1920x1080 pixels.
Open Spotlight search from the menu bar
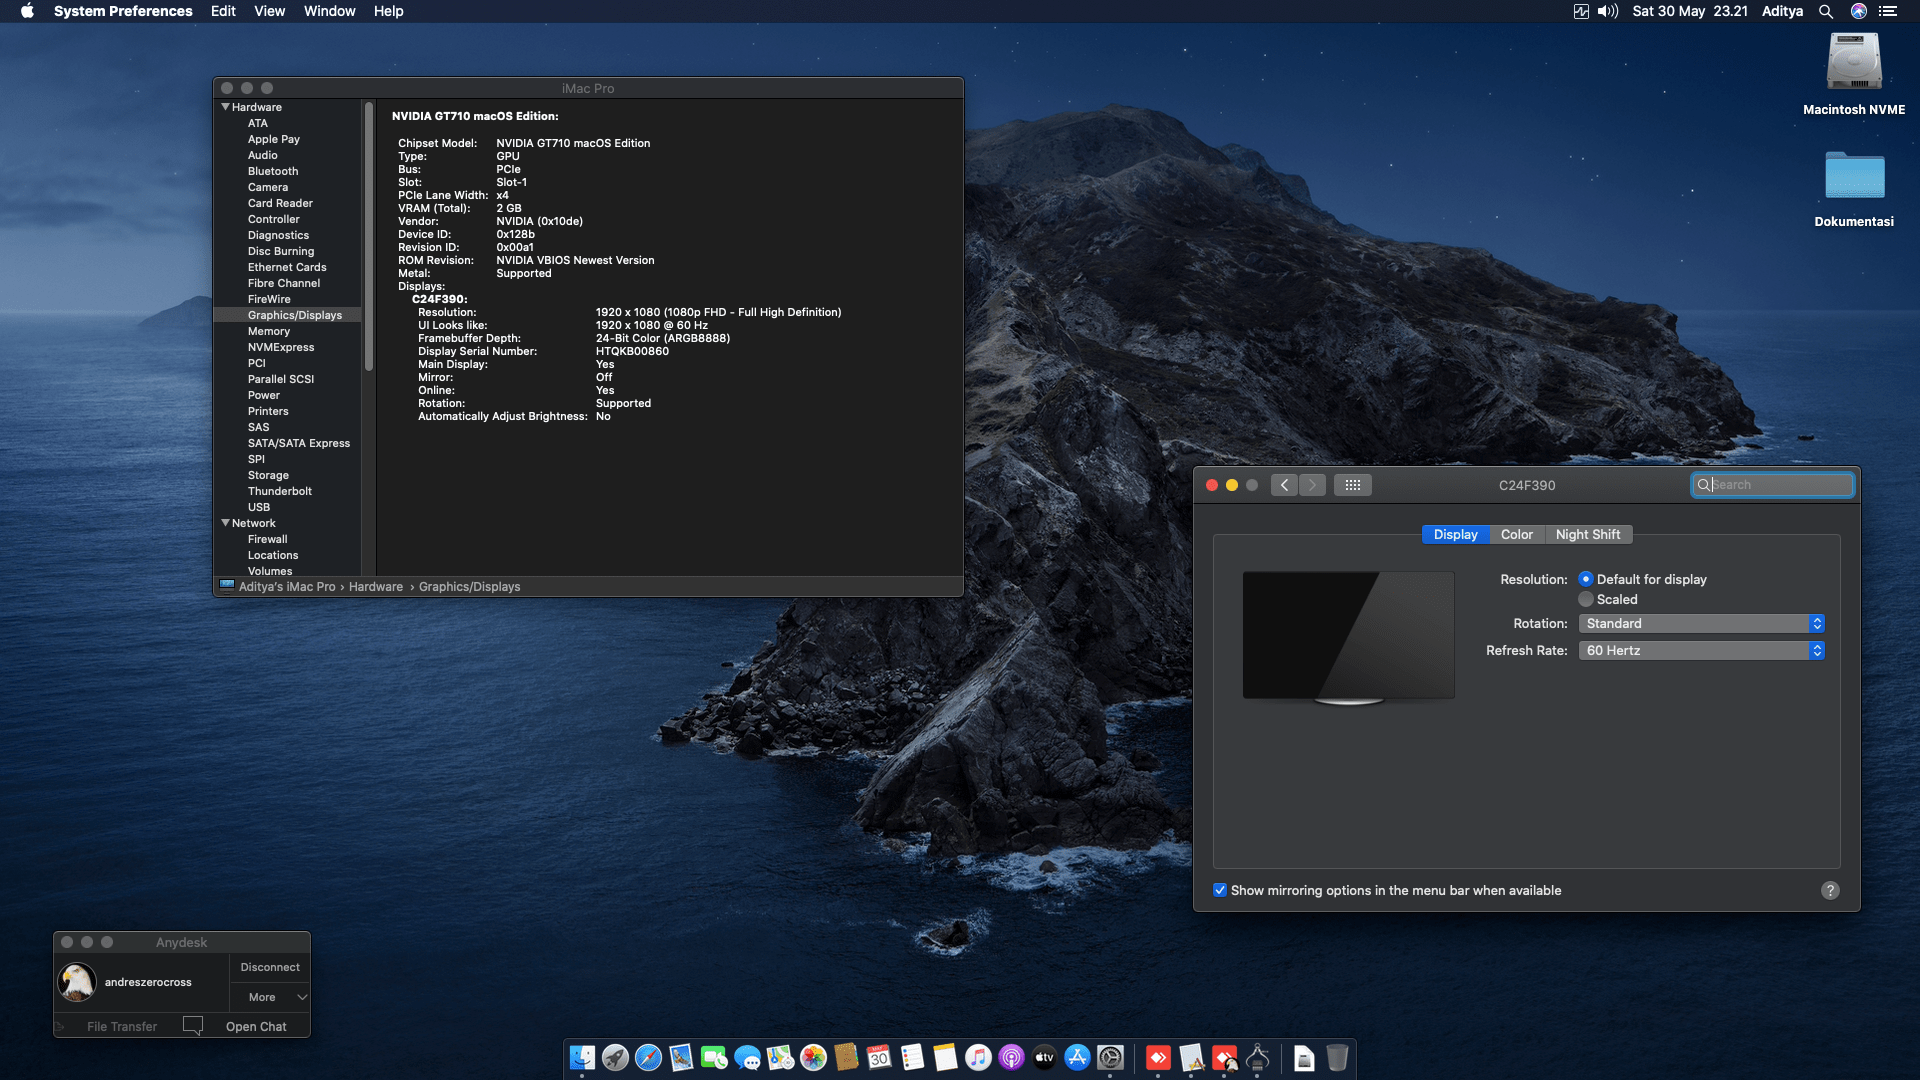[x=1826, y=11]
